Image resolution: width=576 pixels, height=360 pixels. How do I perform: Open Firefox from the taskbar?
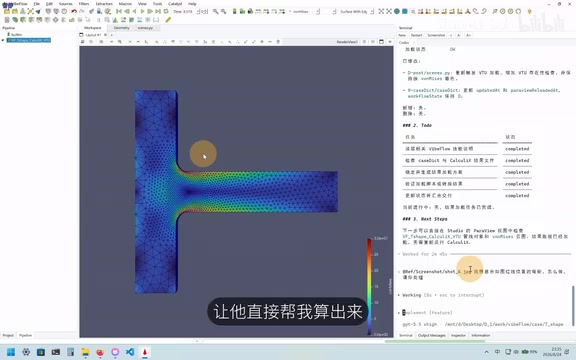[100, 352]
